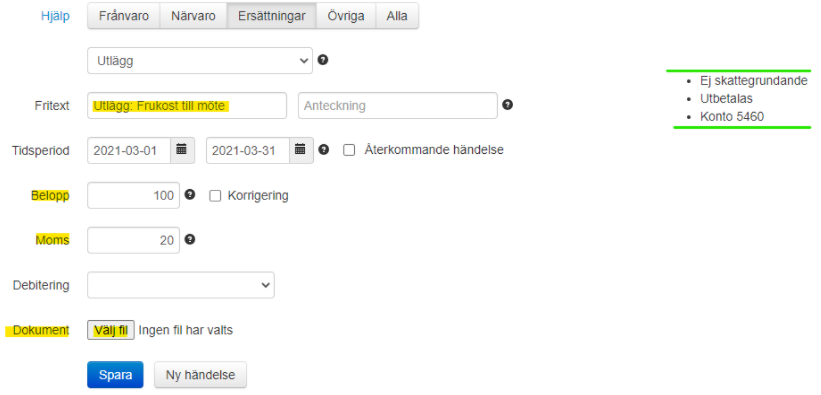
Task: Click the Ny händelse button
Action: [200, 375]
